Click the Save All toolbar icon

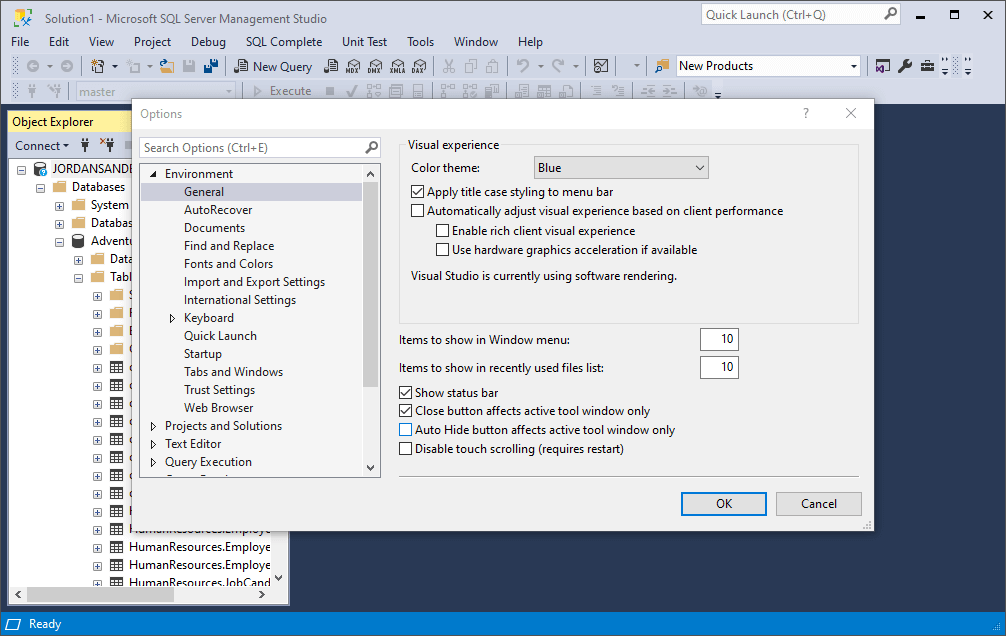(210, 66)
